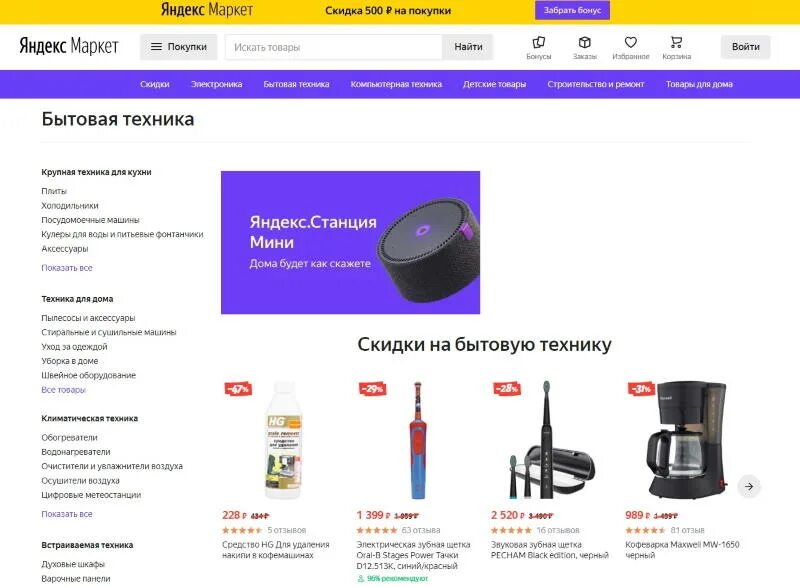Select the Бытовая техника category tab
The height and width of the screenshot is (587, 800).
[296, 84]
